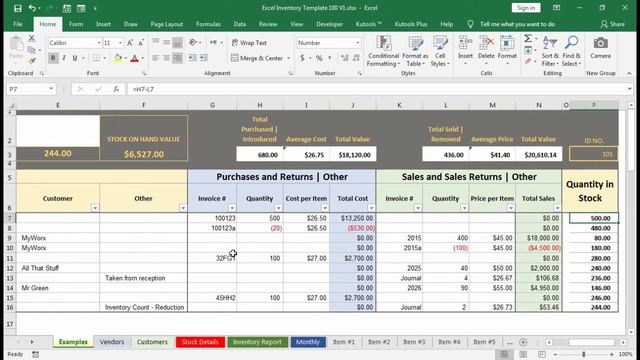Open the Inventory Report sheet tab
This screenshot has width=640, height=360.
258,342
